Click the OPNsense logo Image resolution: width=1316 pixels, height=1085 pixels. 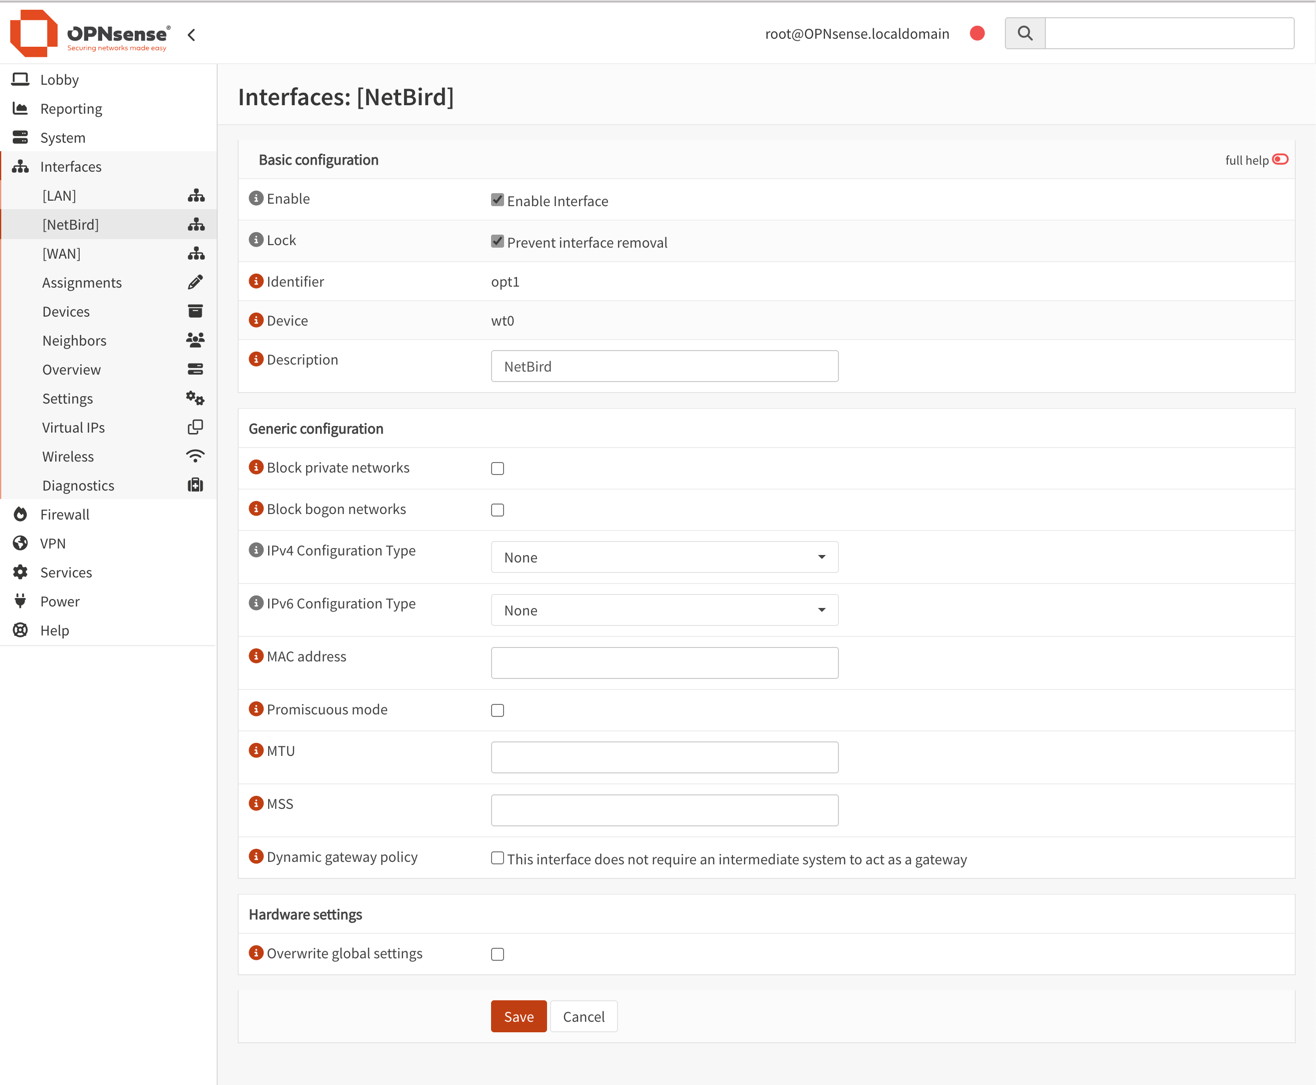90,34
